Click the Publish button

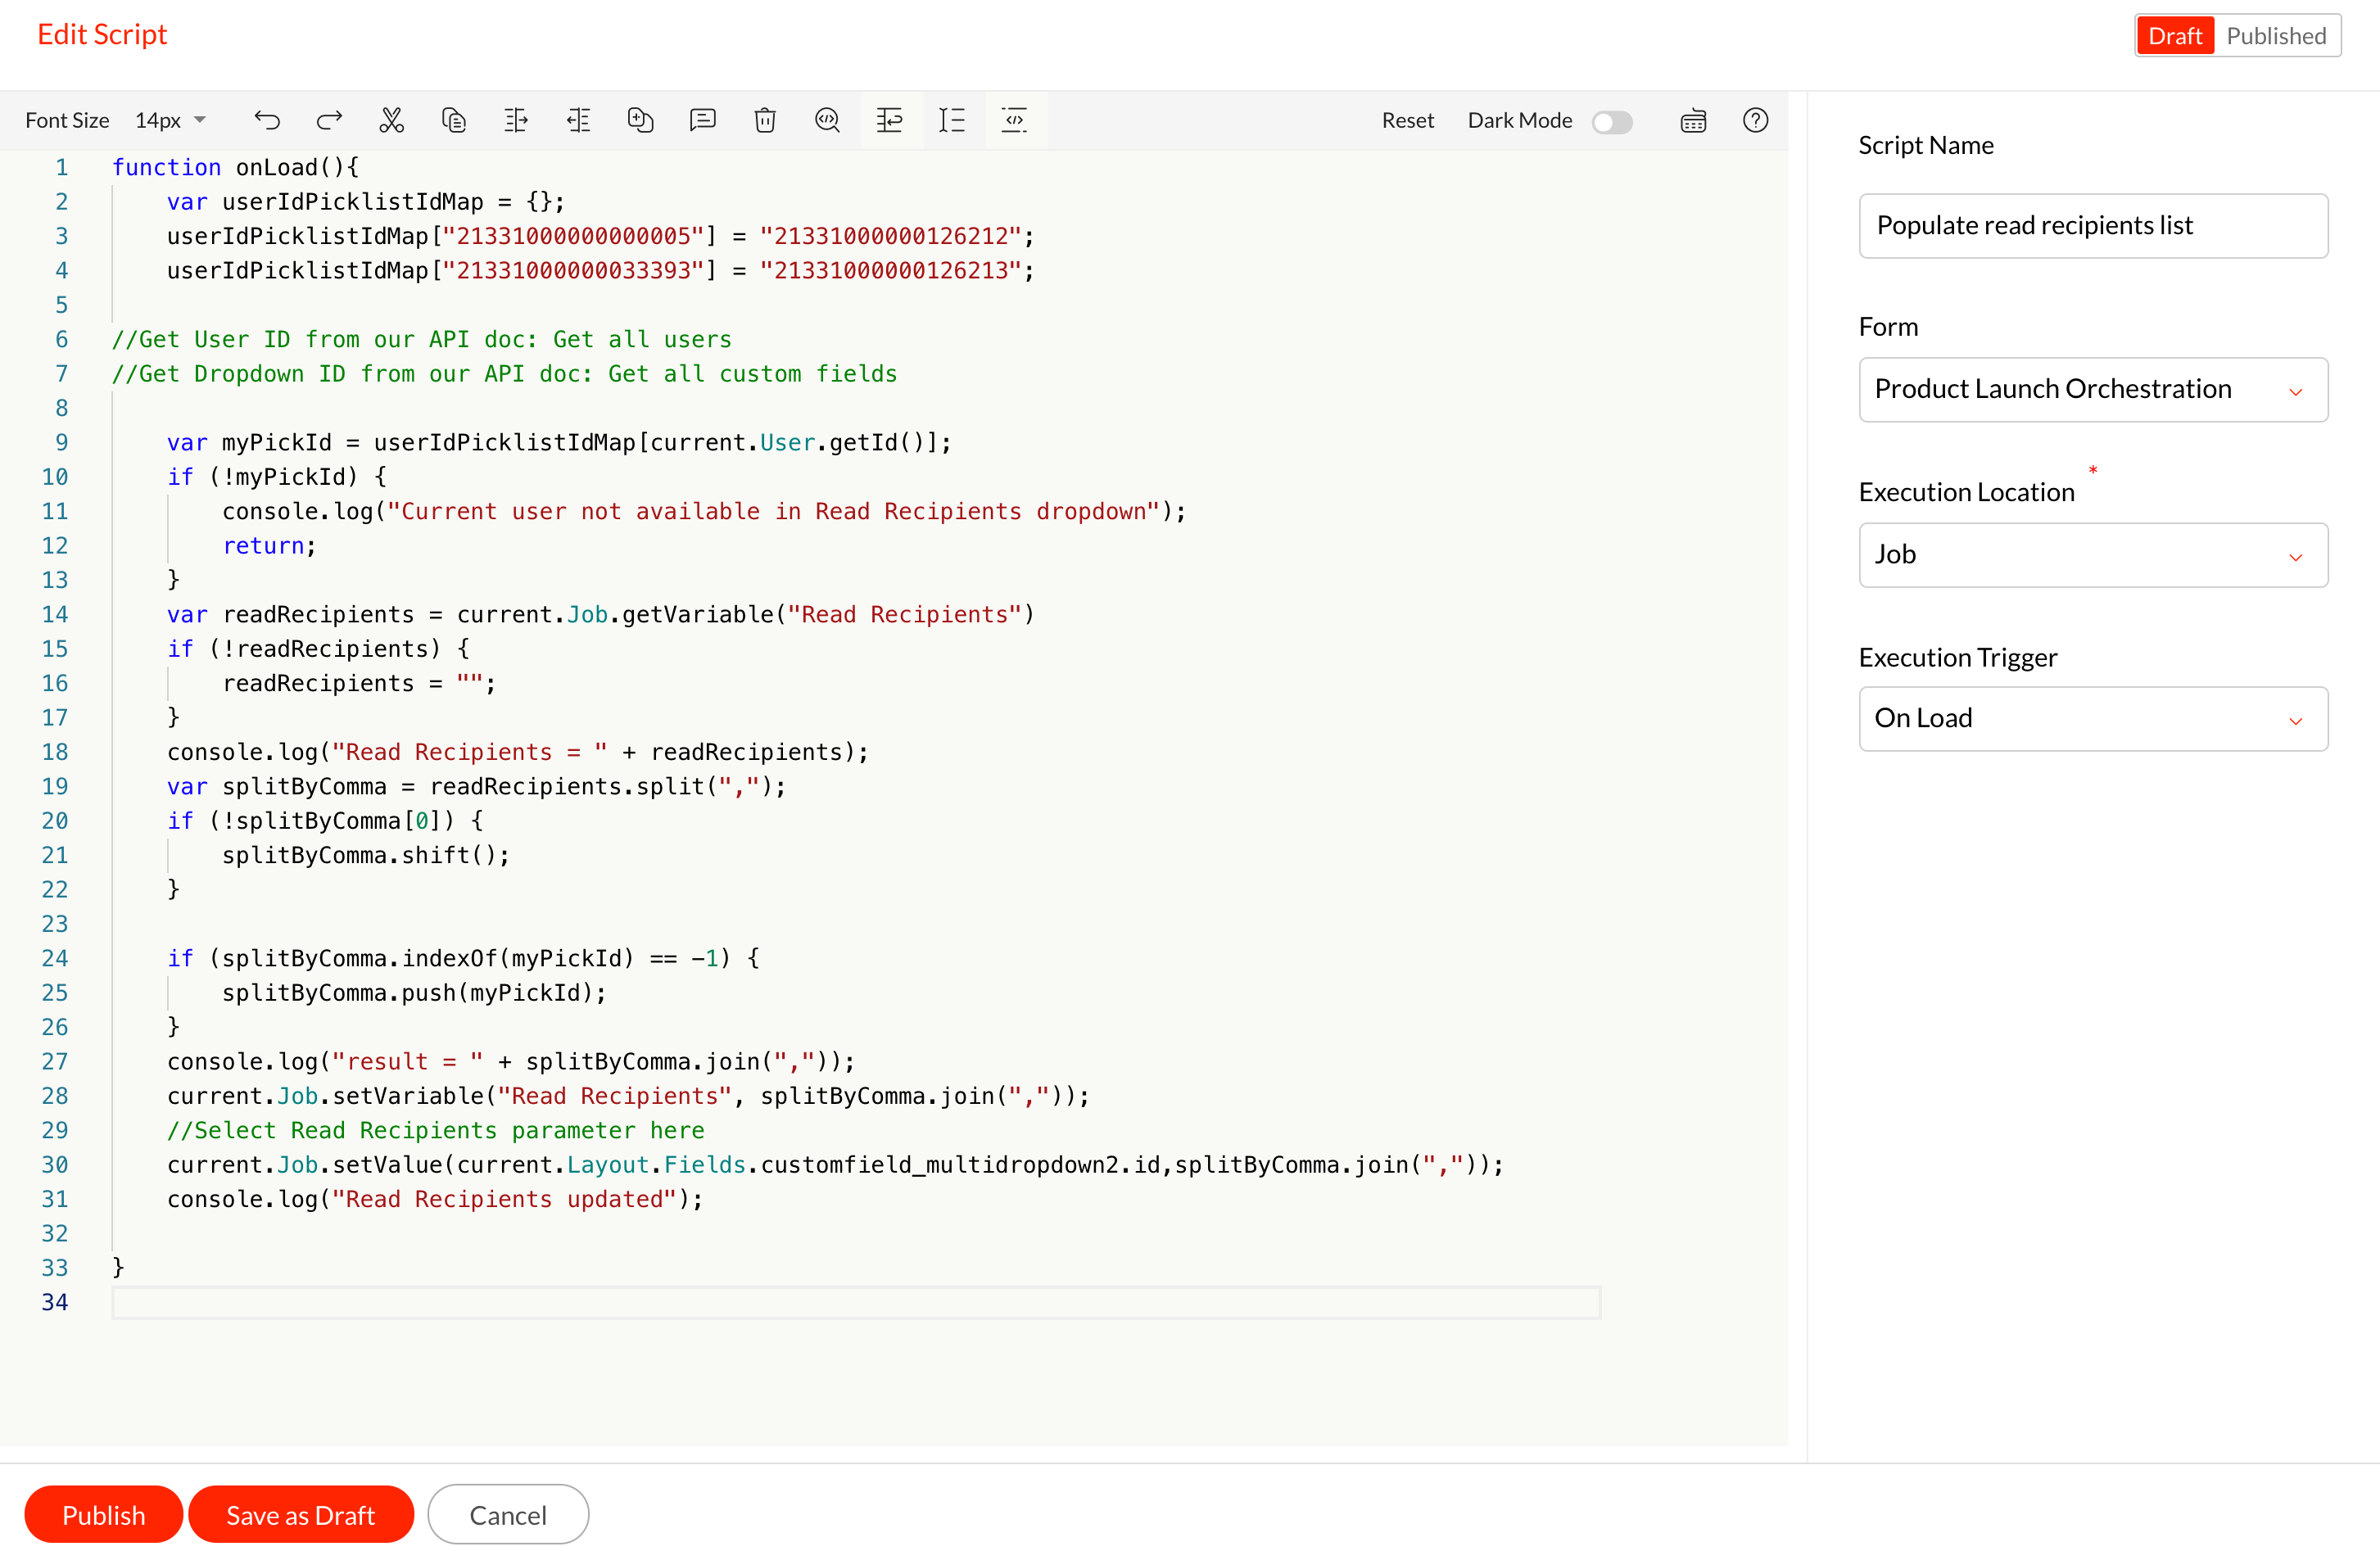(103, 1514)
